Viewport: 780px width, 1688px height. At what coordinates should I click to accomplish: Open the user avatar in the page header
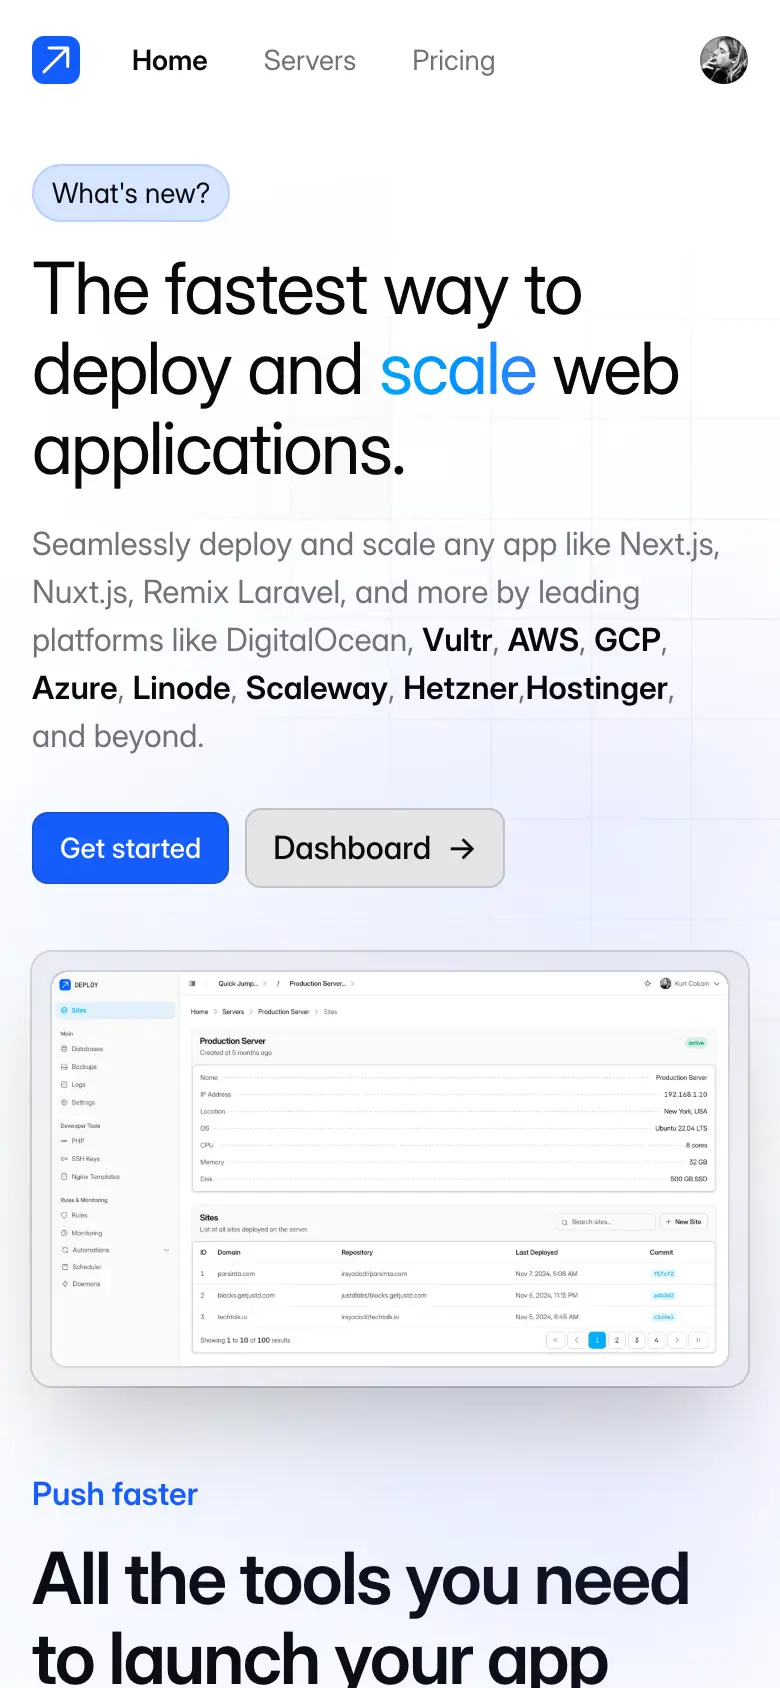724,60
